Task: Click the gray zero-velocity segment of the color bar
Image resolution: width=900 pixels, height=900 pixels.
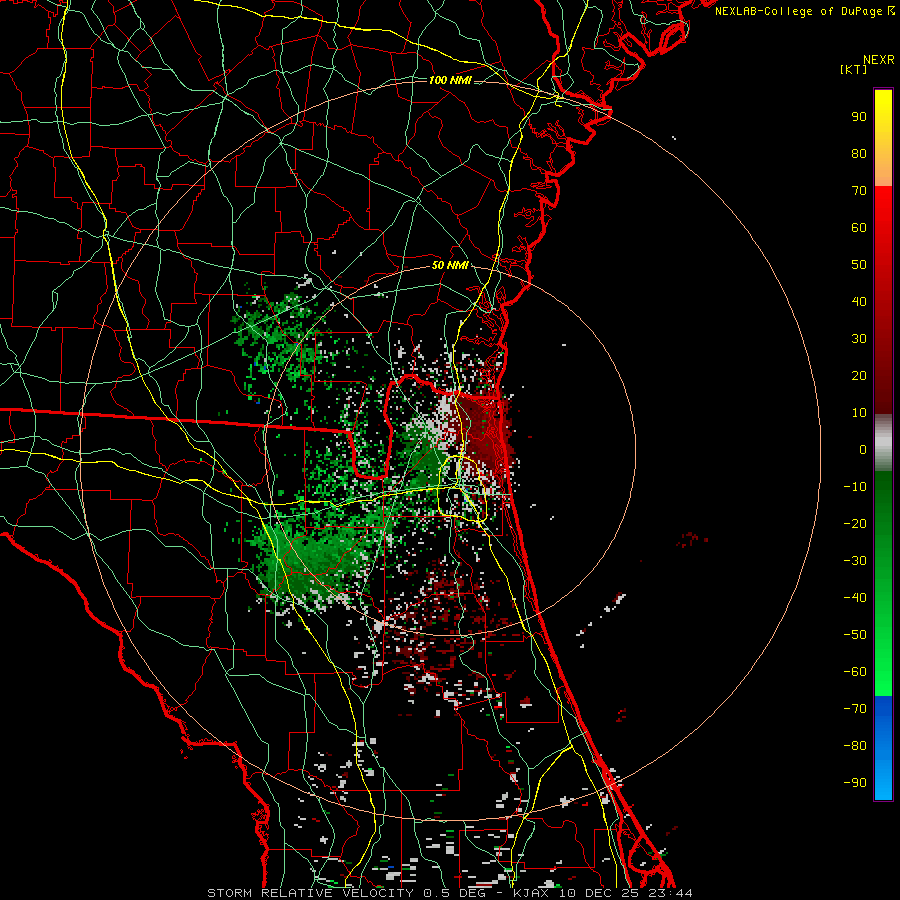Action: [x=883, y=443]
